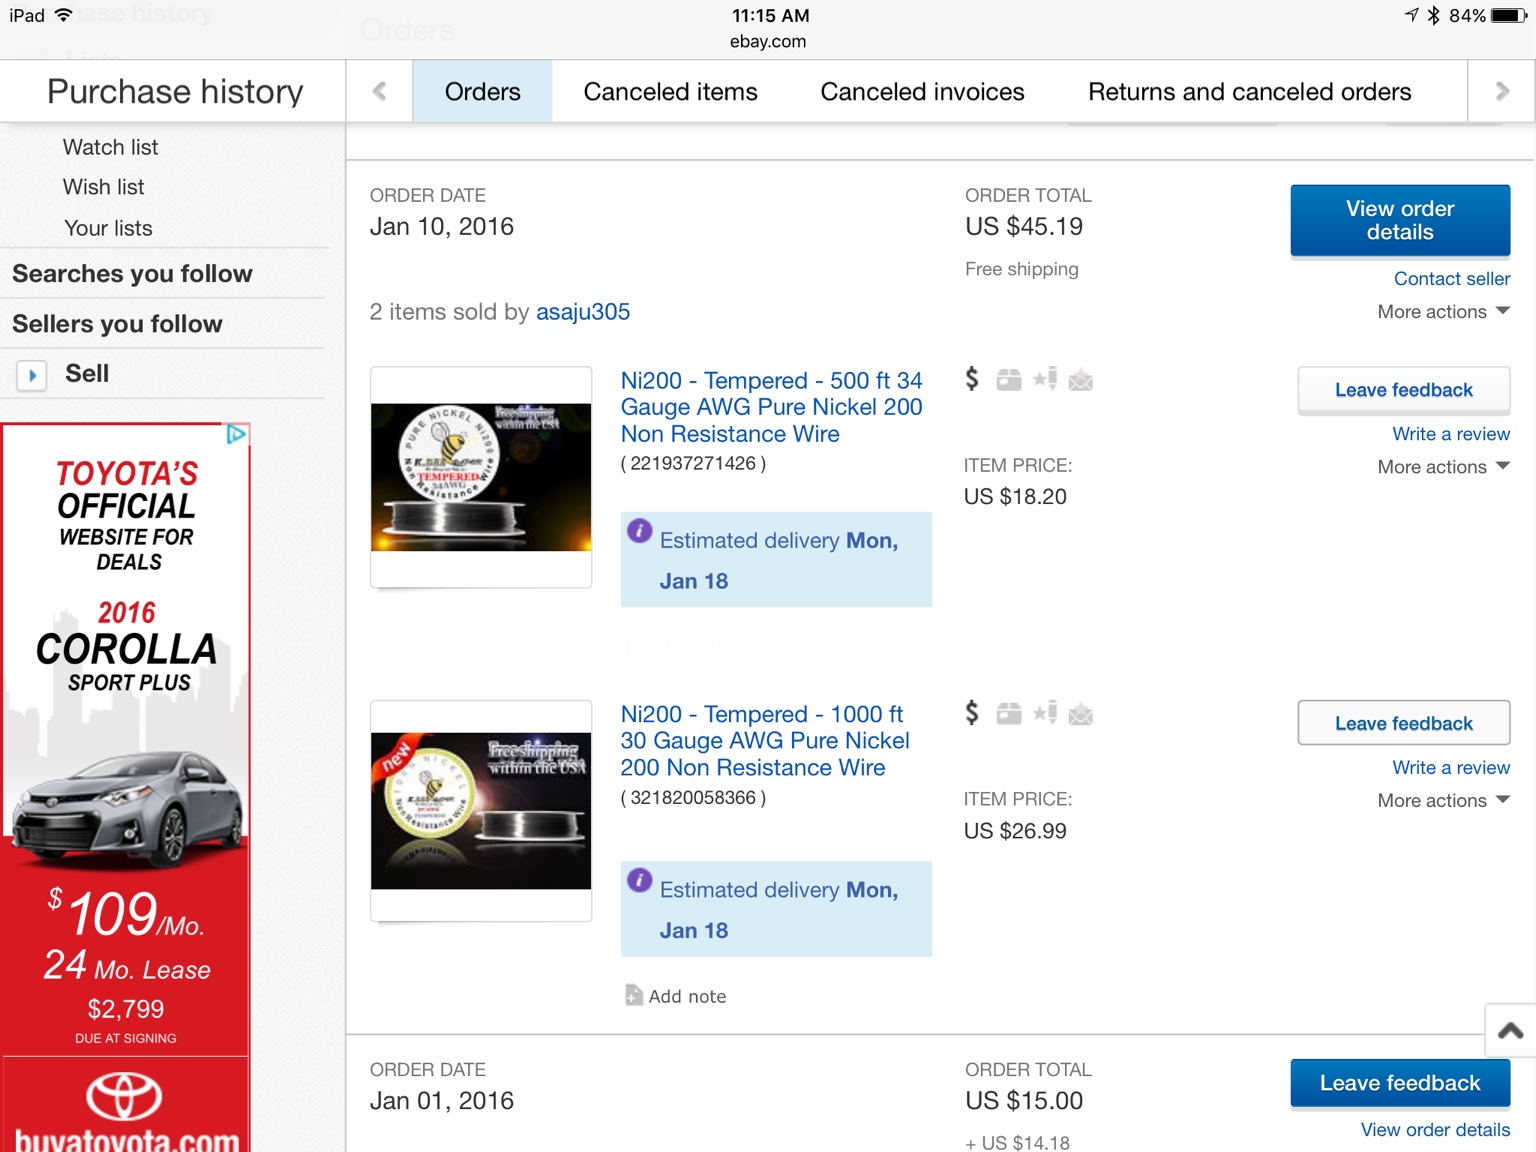Open the seller asaju305 profile link
This screenshot has width=1536, height=1152.
click(583, 312)
